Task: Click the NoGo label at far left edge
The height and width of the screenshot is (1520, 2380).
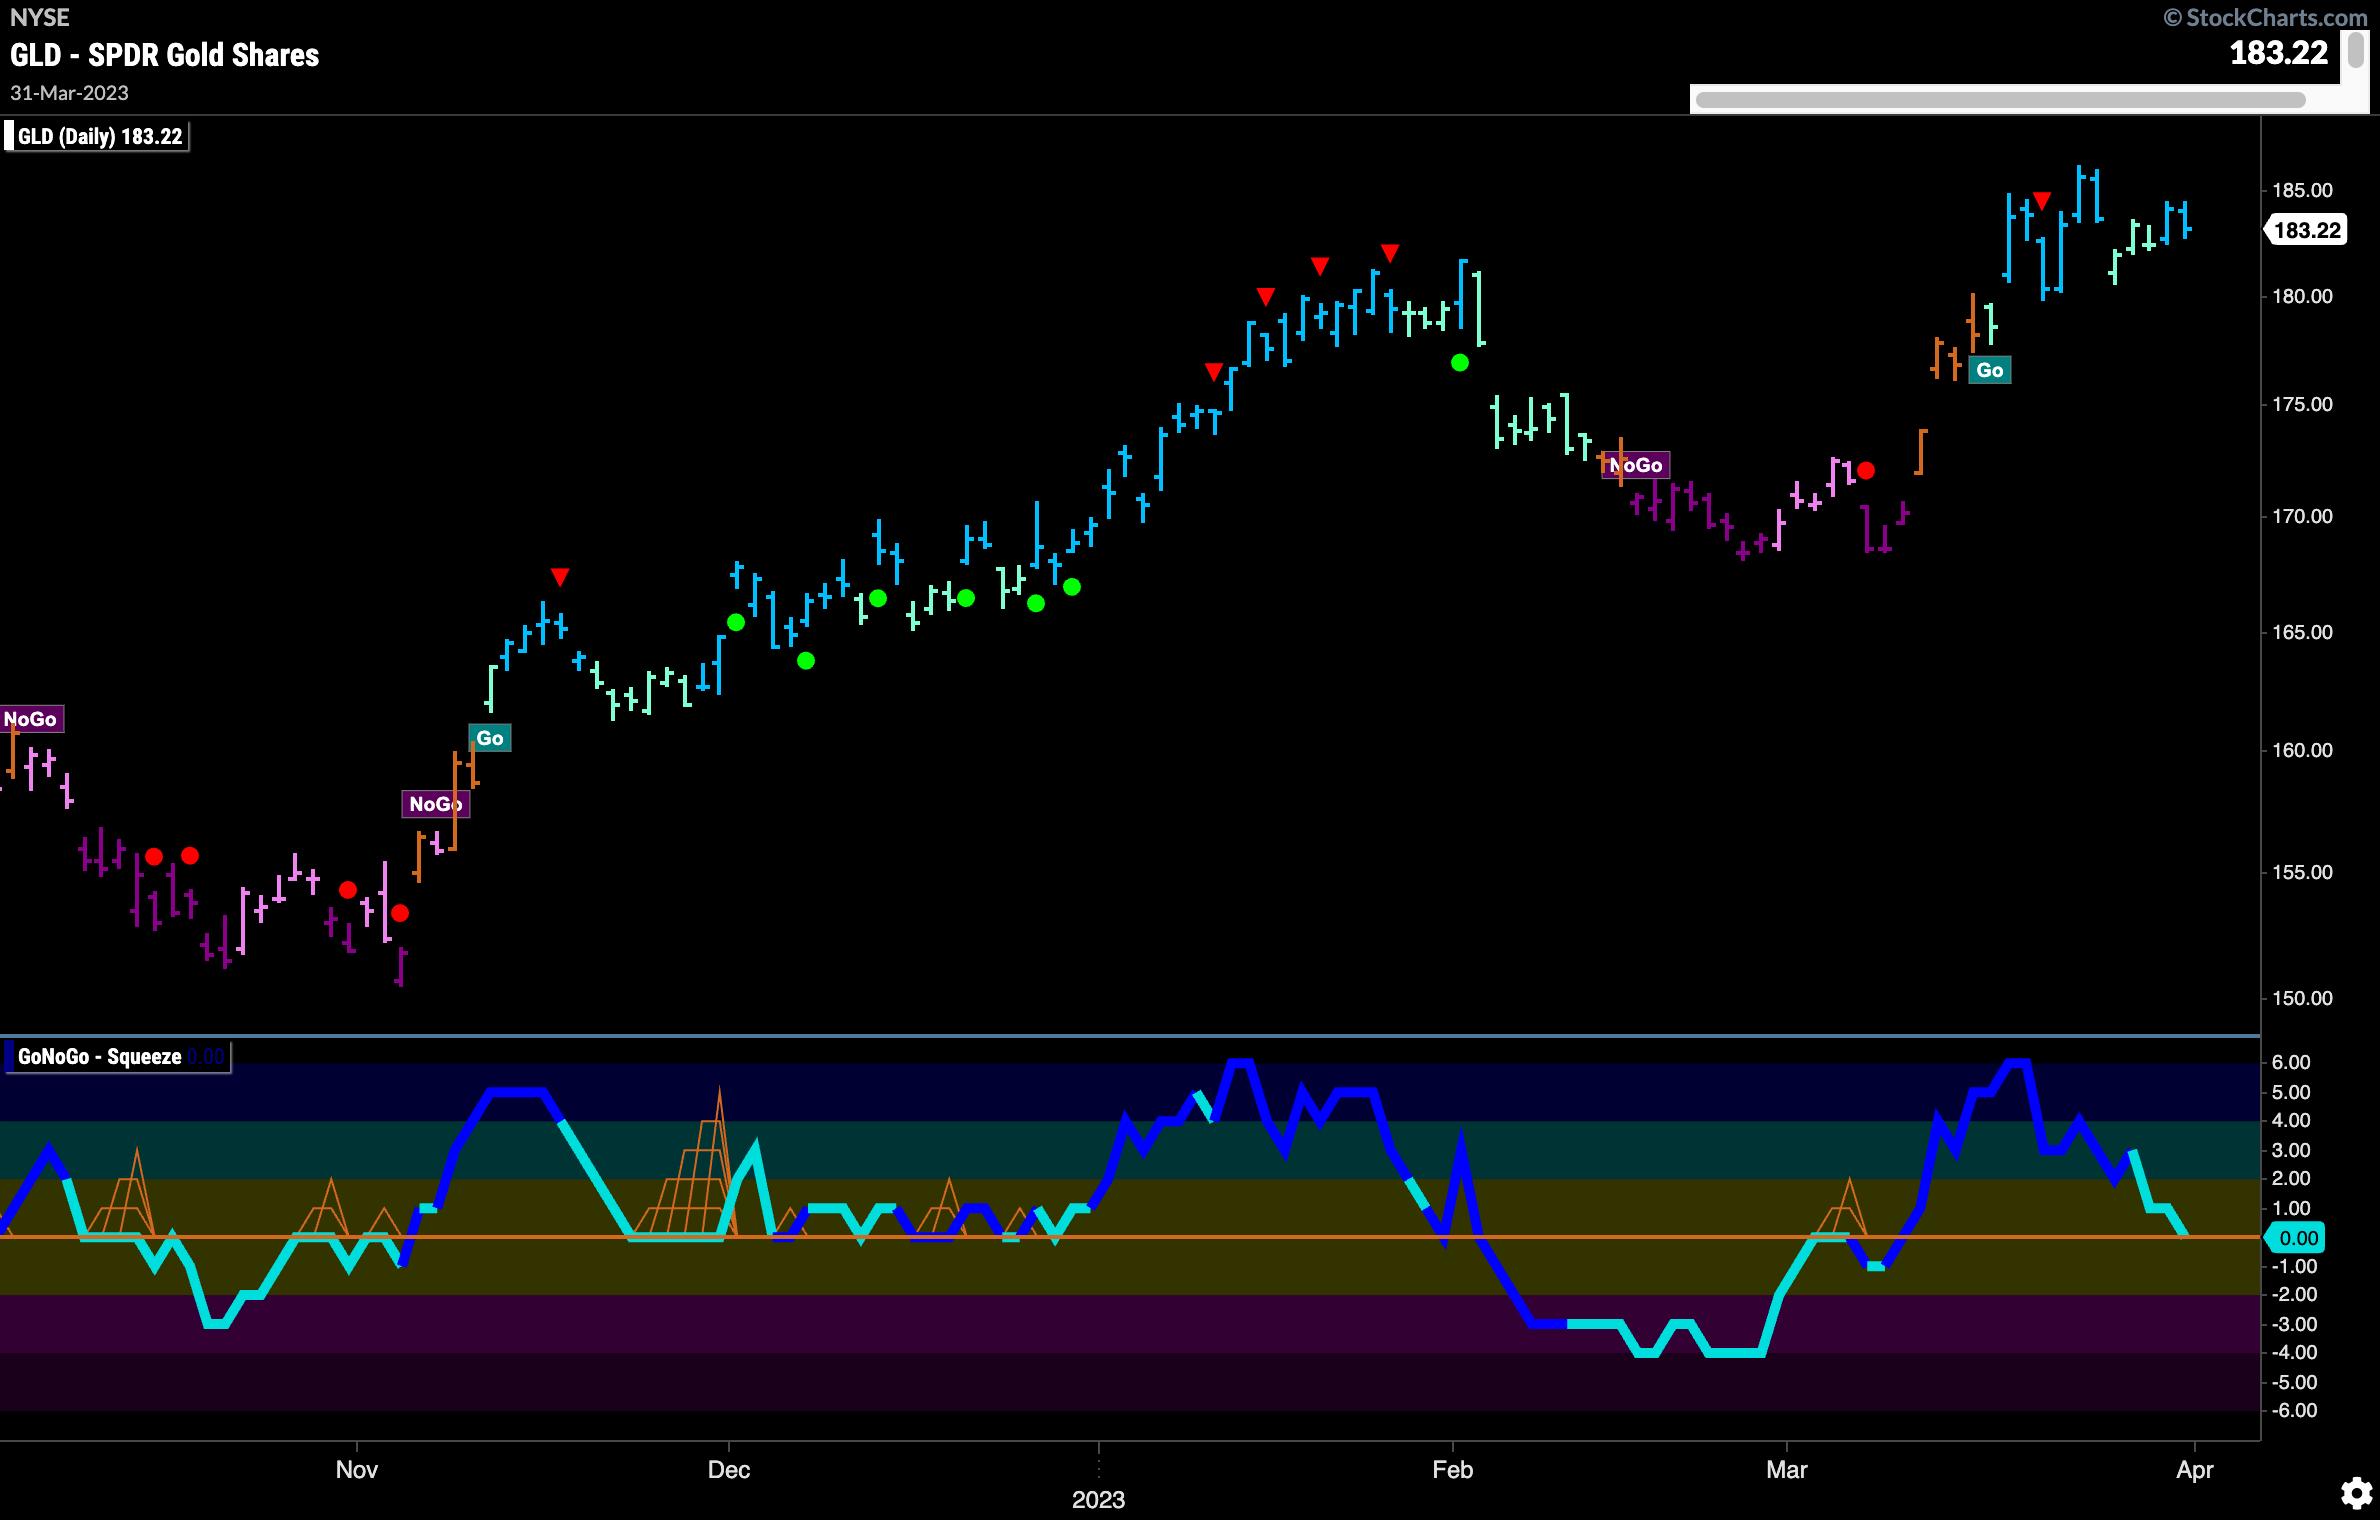Action: [x=31, y=719]
